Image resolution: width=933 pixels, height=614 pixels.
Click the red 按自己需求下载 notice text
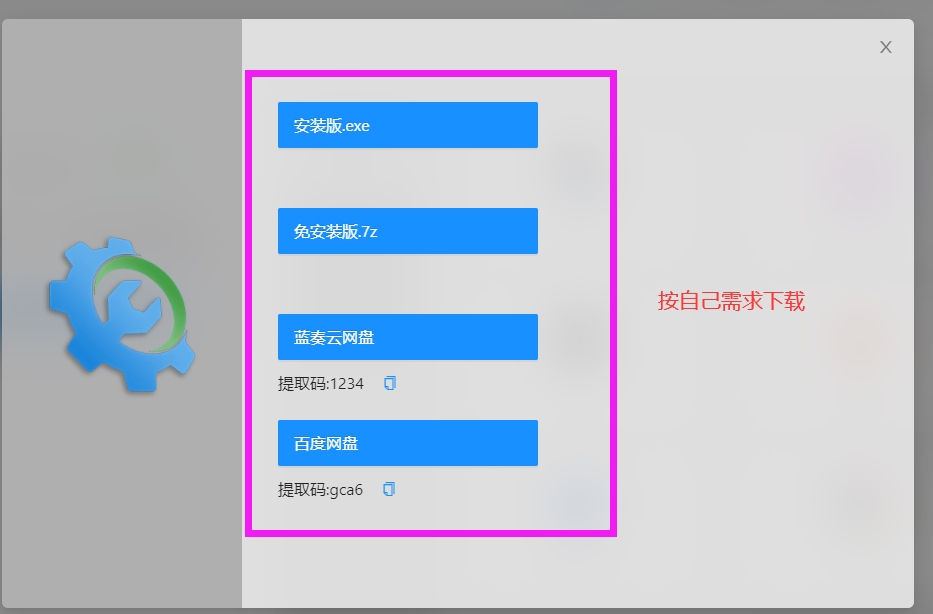[x=731, y=301]
